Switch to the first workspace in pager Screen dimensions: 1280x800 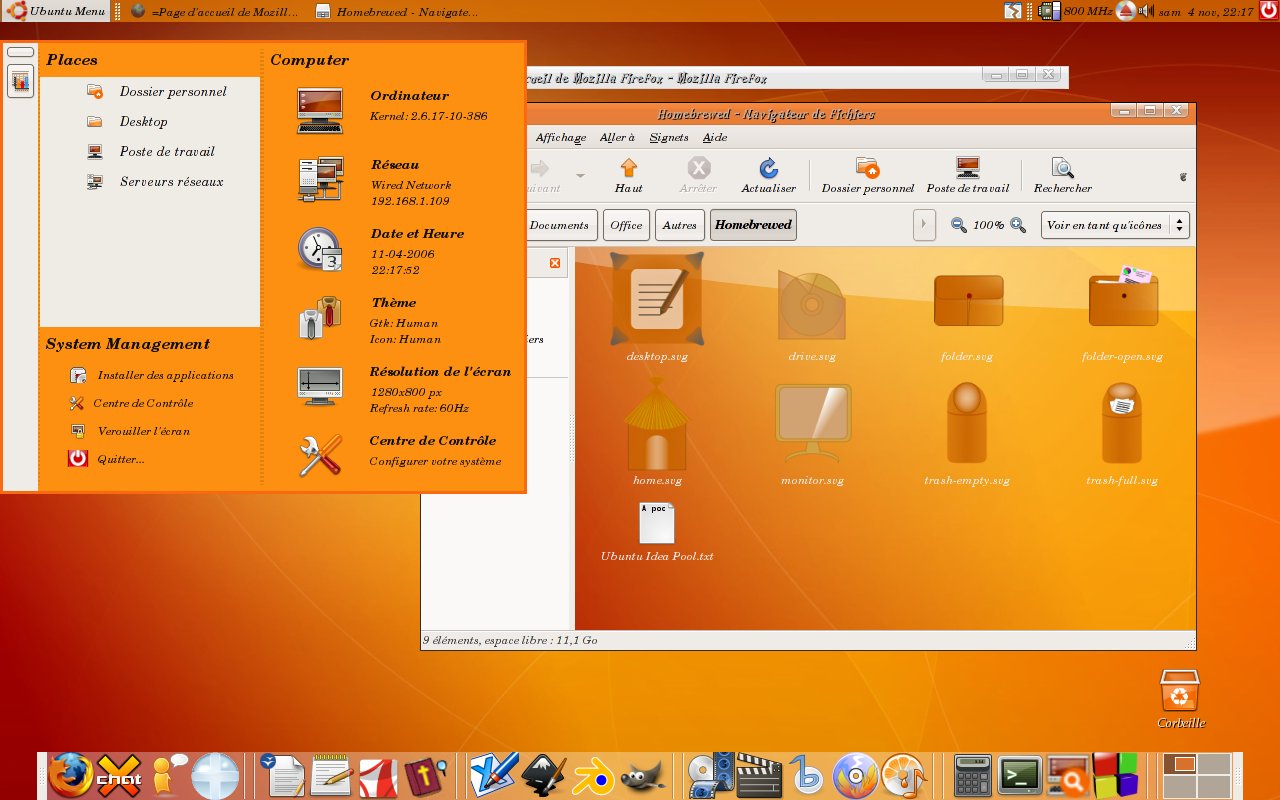point(1181,764)
